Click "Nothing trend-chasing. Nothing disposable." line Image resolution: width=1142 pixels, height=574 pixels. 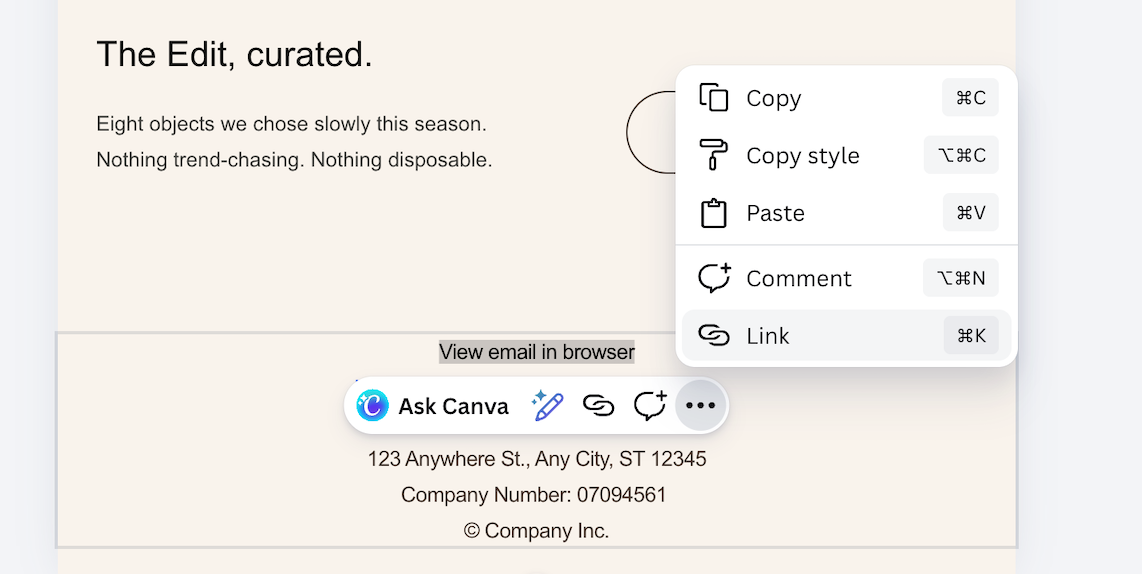click(294, 160)
